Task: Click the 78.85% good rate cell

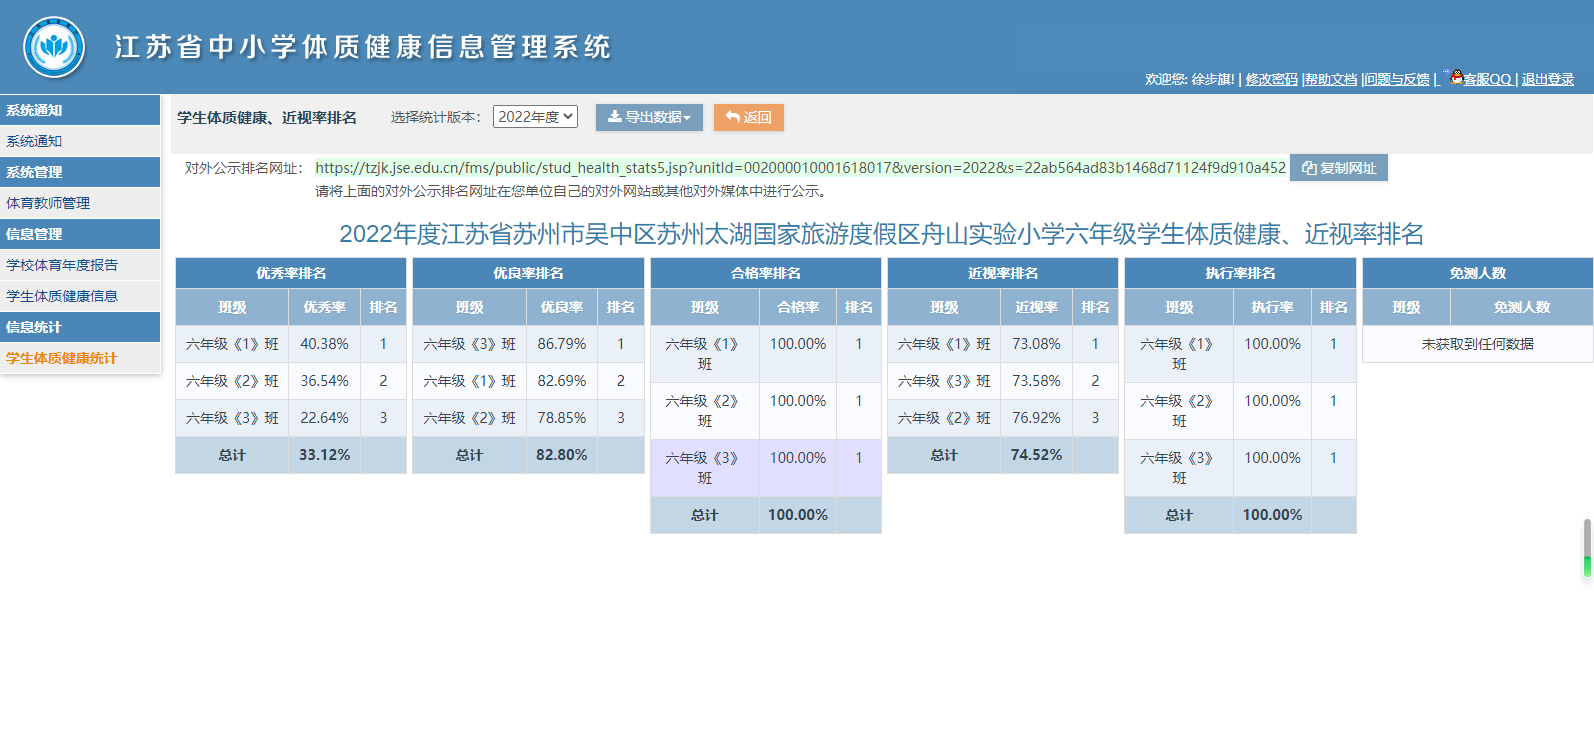Action: 562,418
